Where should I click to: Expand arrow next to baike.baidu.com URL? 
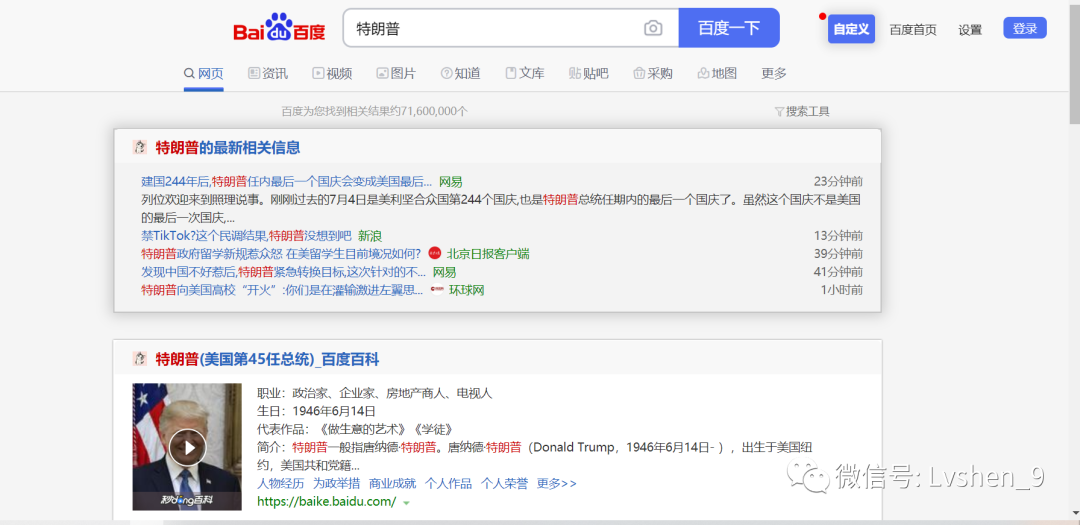click(406, 503)
